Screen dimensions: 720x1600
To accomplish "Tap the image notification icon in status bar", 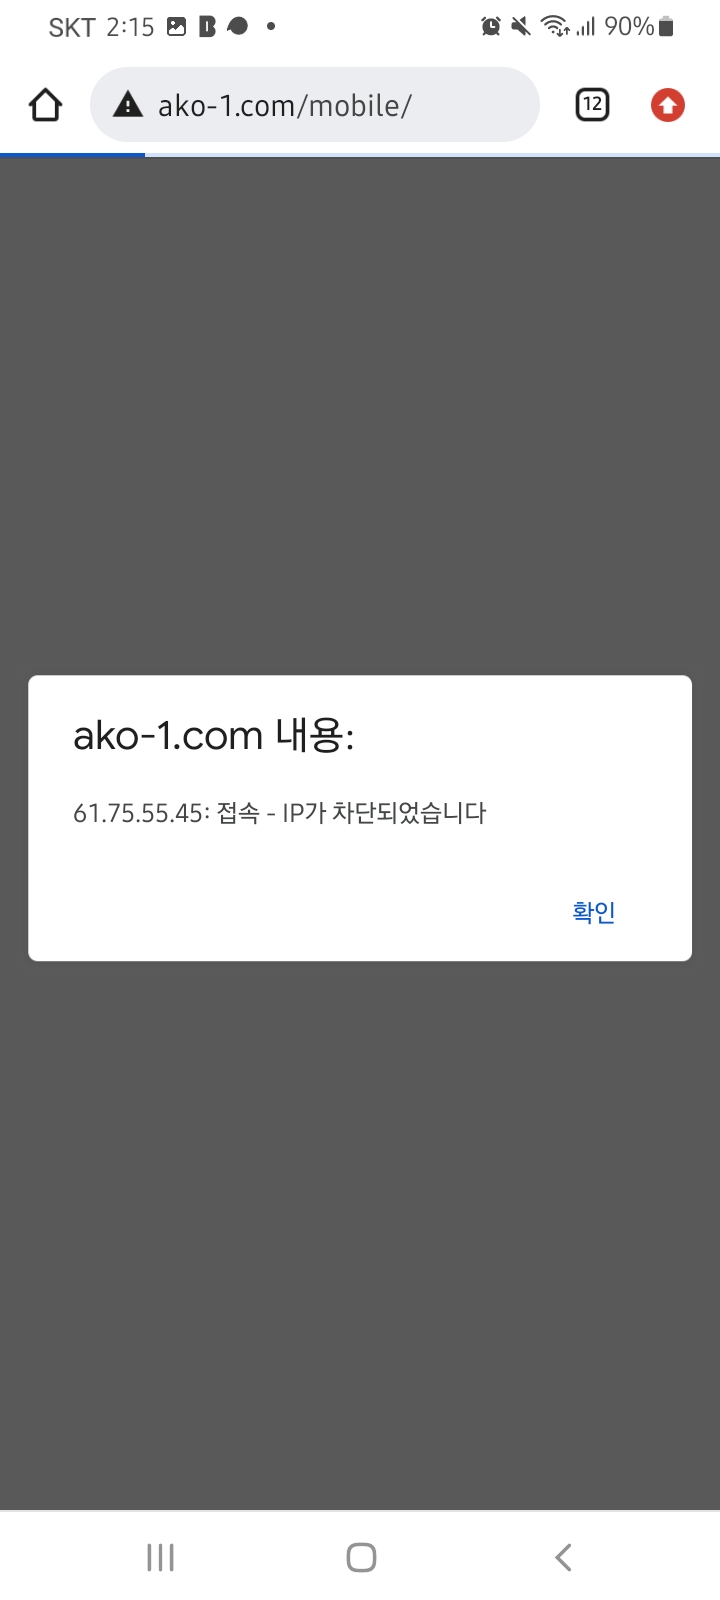I will pyautogui.click(x=177, y=27).
